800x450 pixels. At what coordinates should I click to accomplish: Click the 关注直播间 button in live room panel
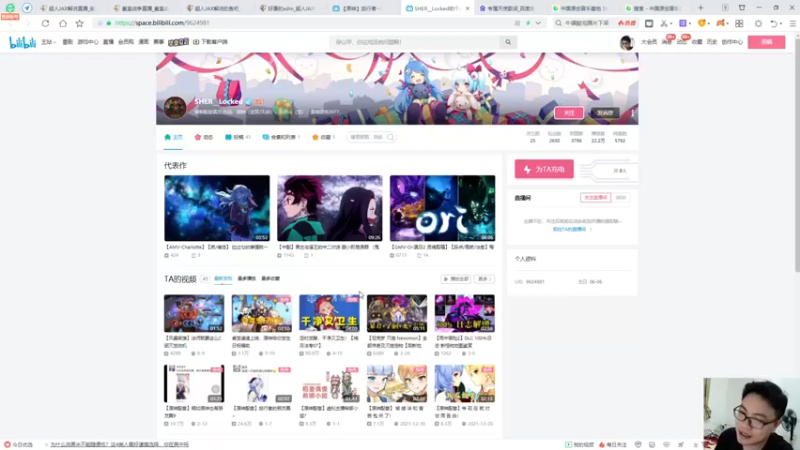[595, 197]
